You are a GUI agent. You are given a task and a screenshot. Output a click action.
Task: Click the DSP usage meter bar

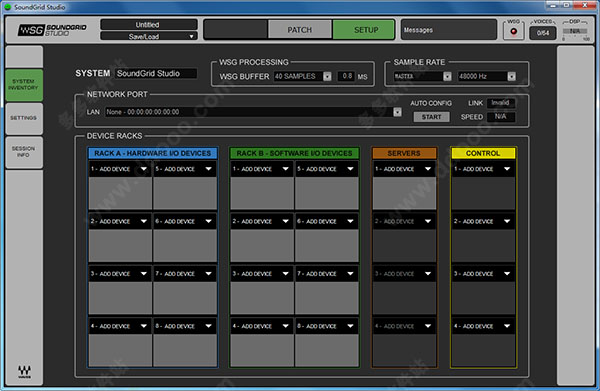click(x=575, y=31)
